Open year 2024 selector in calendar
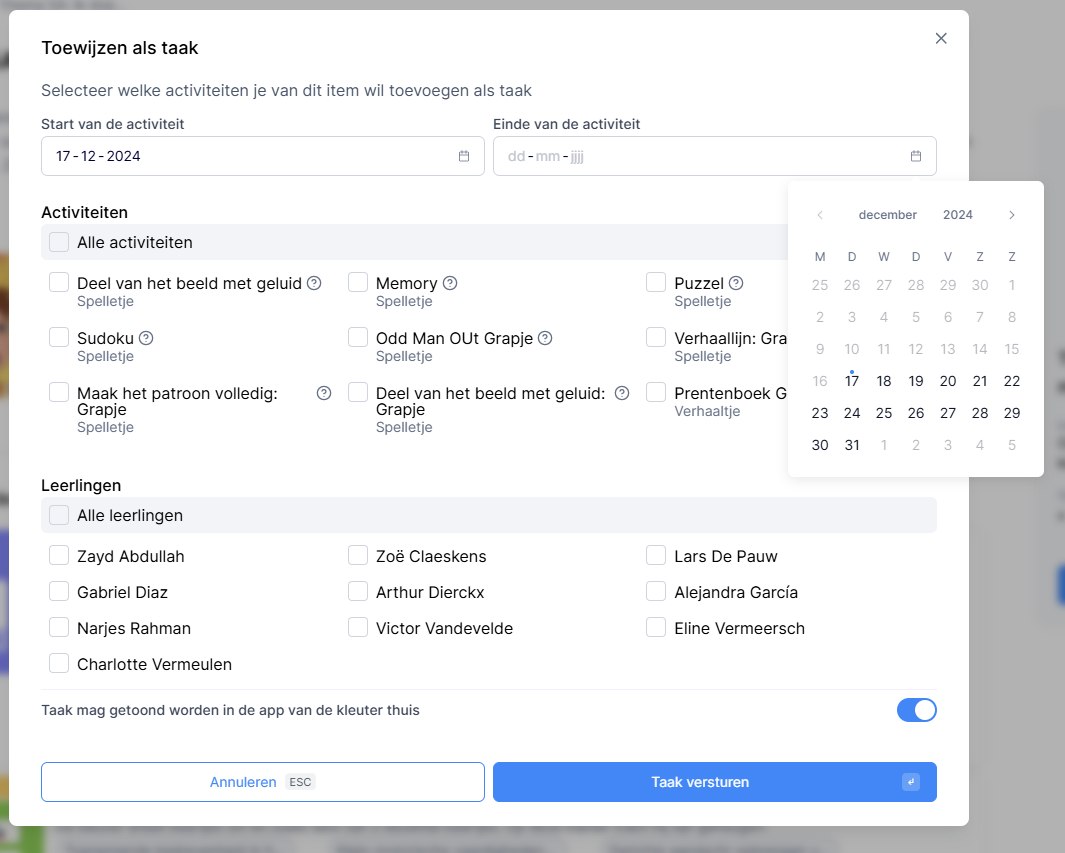 pyautogui.click(x=958, y=215)
